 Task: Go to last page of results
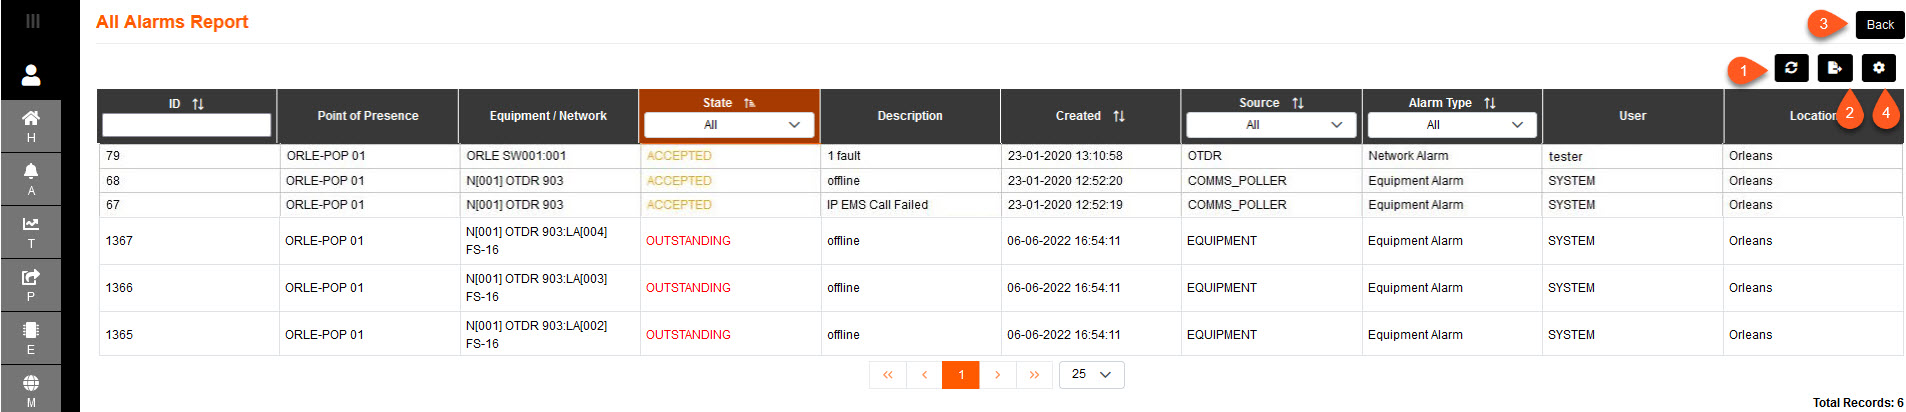[x=1034, y=375]
